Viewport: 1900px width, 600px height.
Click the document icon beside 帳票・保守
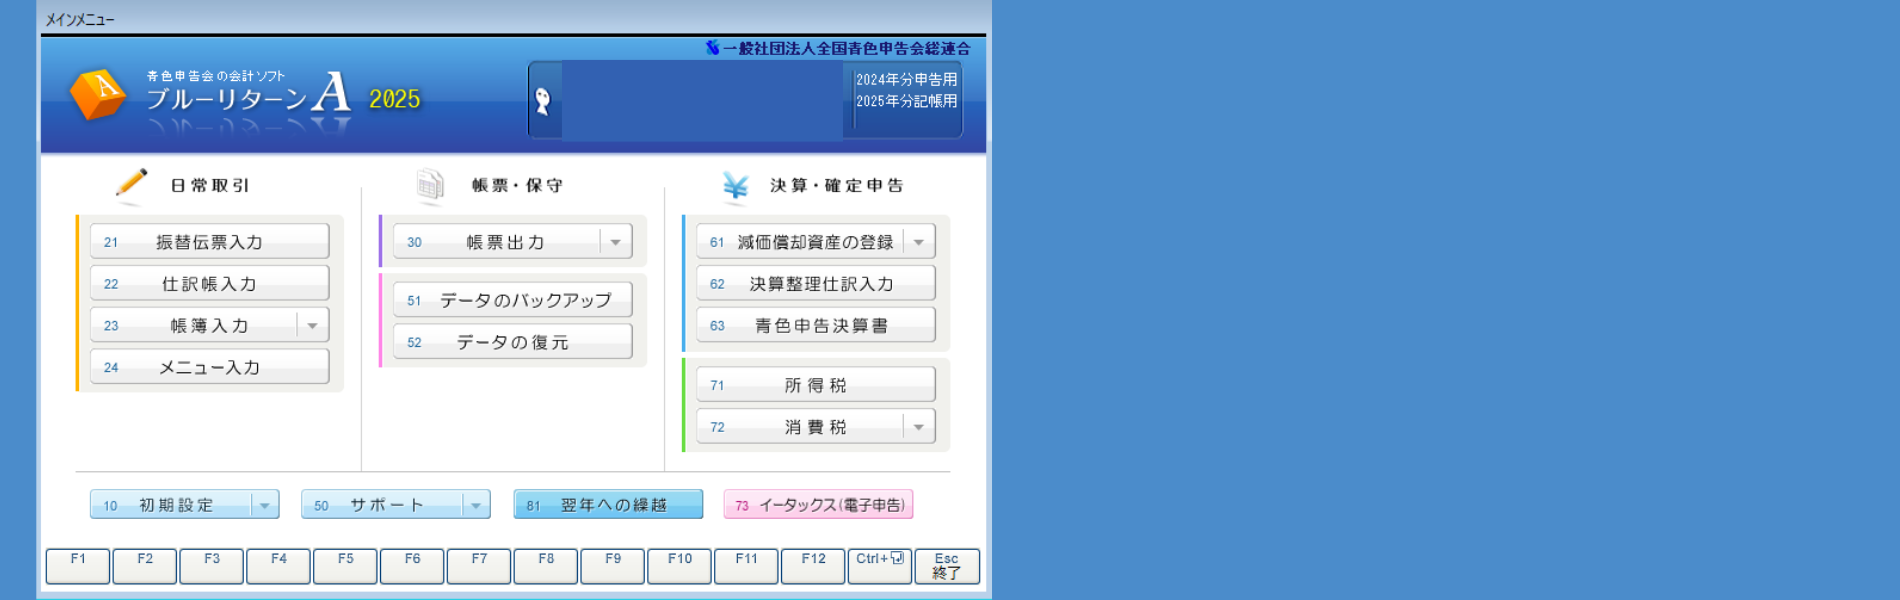pyautogui.click(x=430, y=185)
